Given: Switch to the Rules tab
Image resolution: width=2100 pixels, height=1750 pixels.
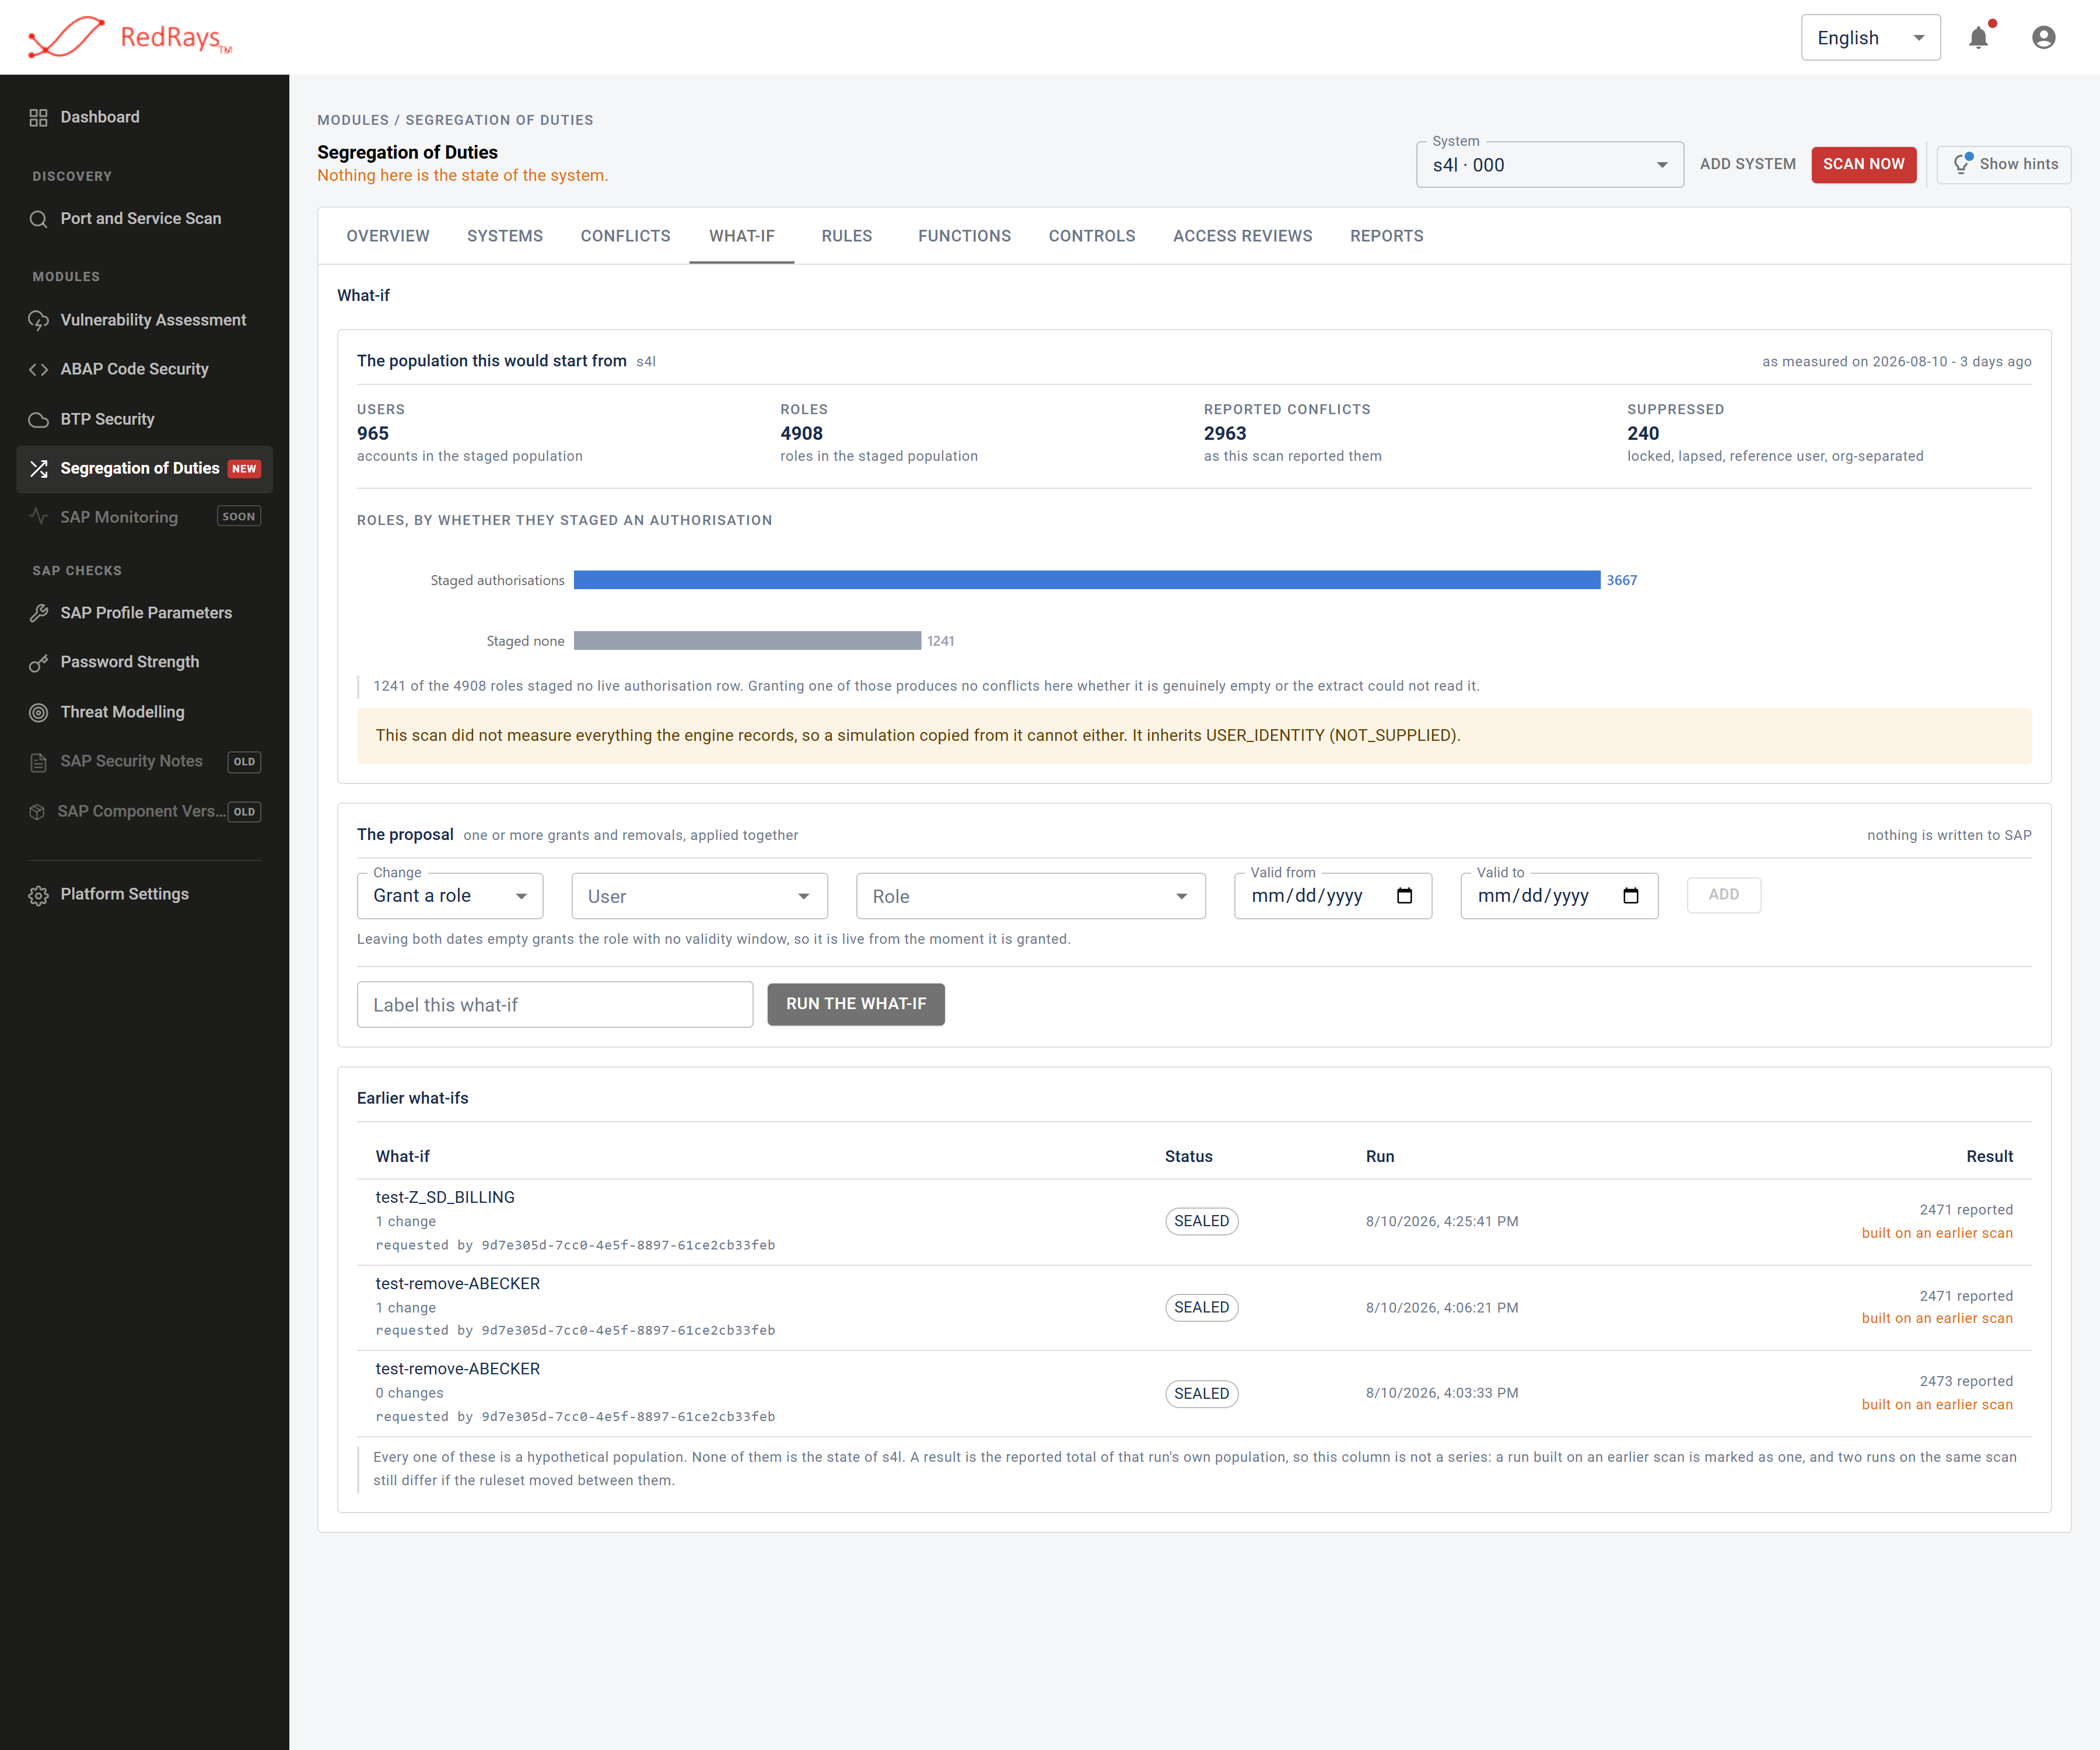Looking at the screenshot, I should pyautogui.click(x=847, y=236).
